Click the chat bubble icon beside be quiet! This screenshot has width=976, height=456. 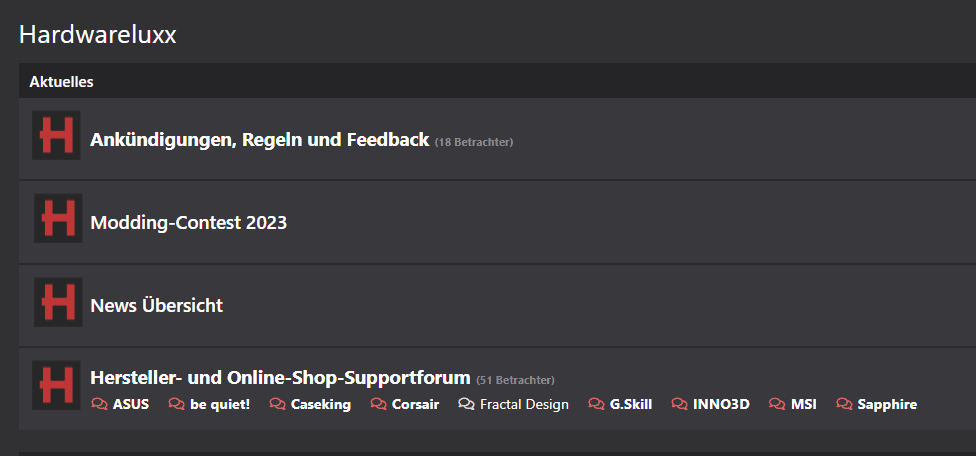tap(176, 405)
